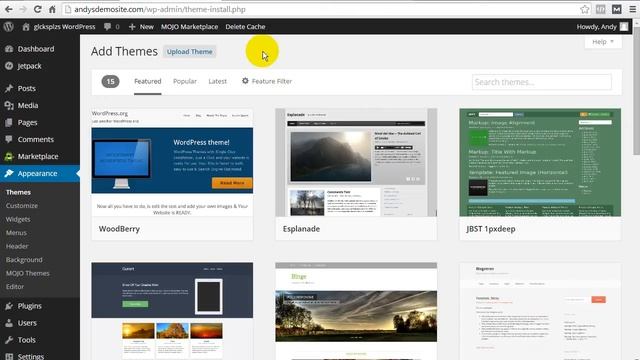Bookmark page with star icon

[x=584, y=9]
